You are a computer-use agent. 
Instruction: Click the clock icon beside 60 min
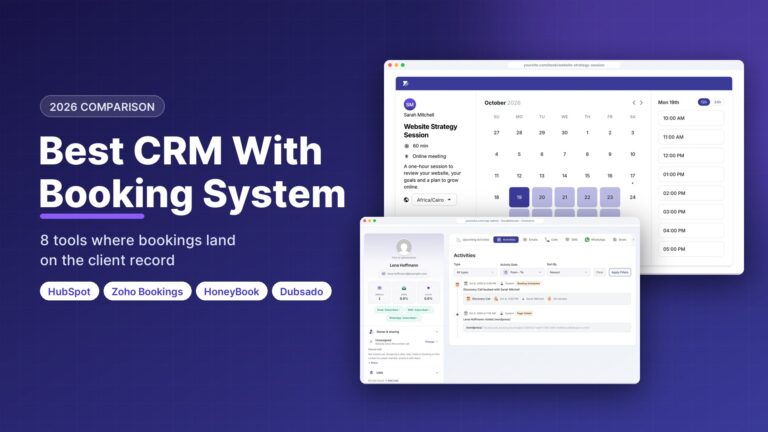(406, 146)
